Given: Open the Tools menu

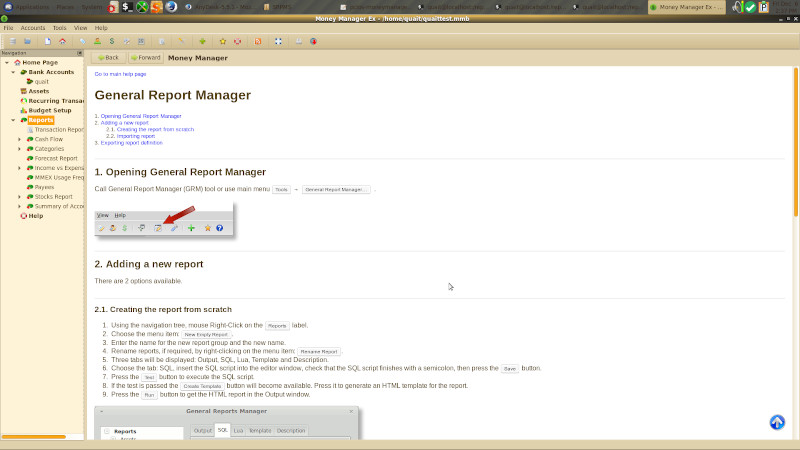Looking at the screenshot, I should [59, 28].
